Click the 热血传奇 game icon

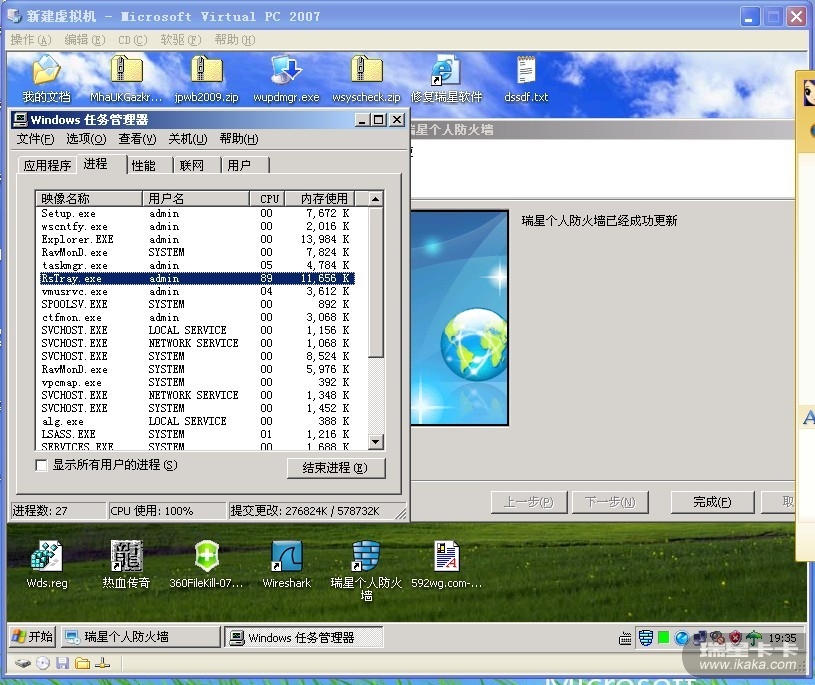point(126,558)
